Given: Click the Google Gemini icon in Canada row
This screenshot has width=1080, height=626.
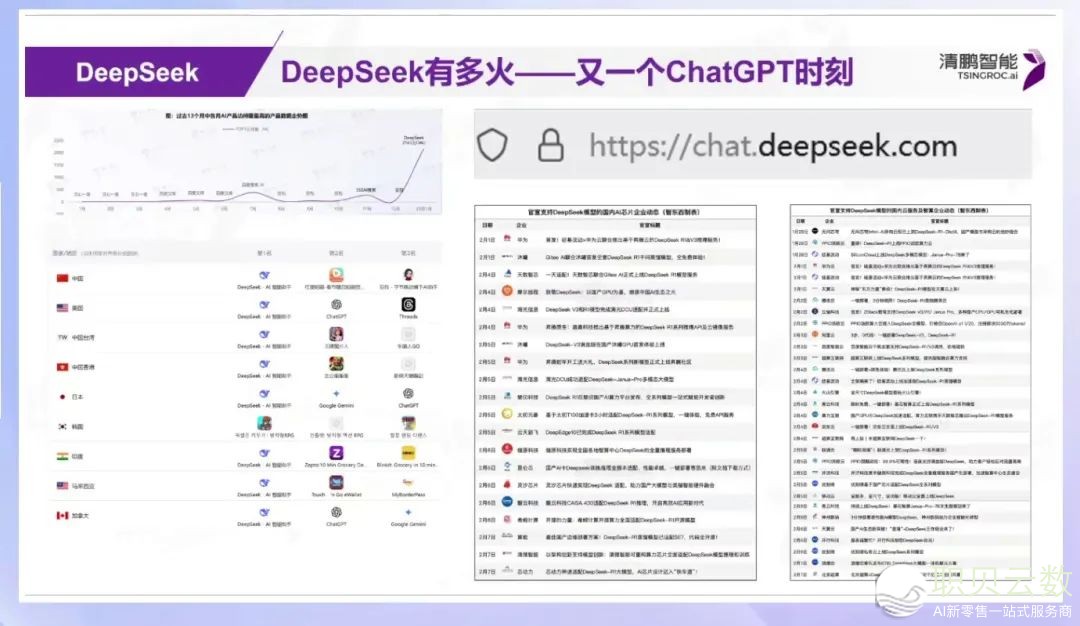Looking at the screenshot, I should tap(408, 512).
